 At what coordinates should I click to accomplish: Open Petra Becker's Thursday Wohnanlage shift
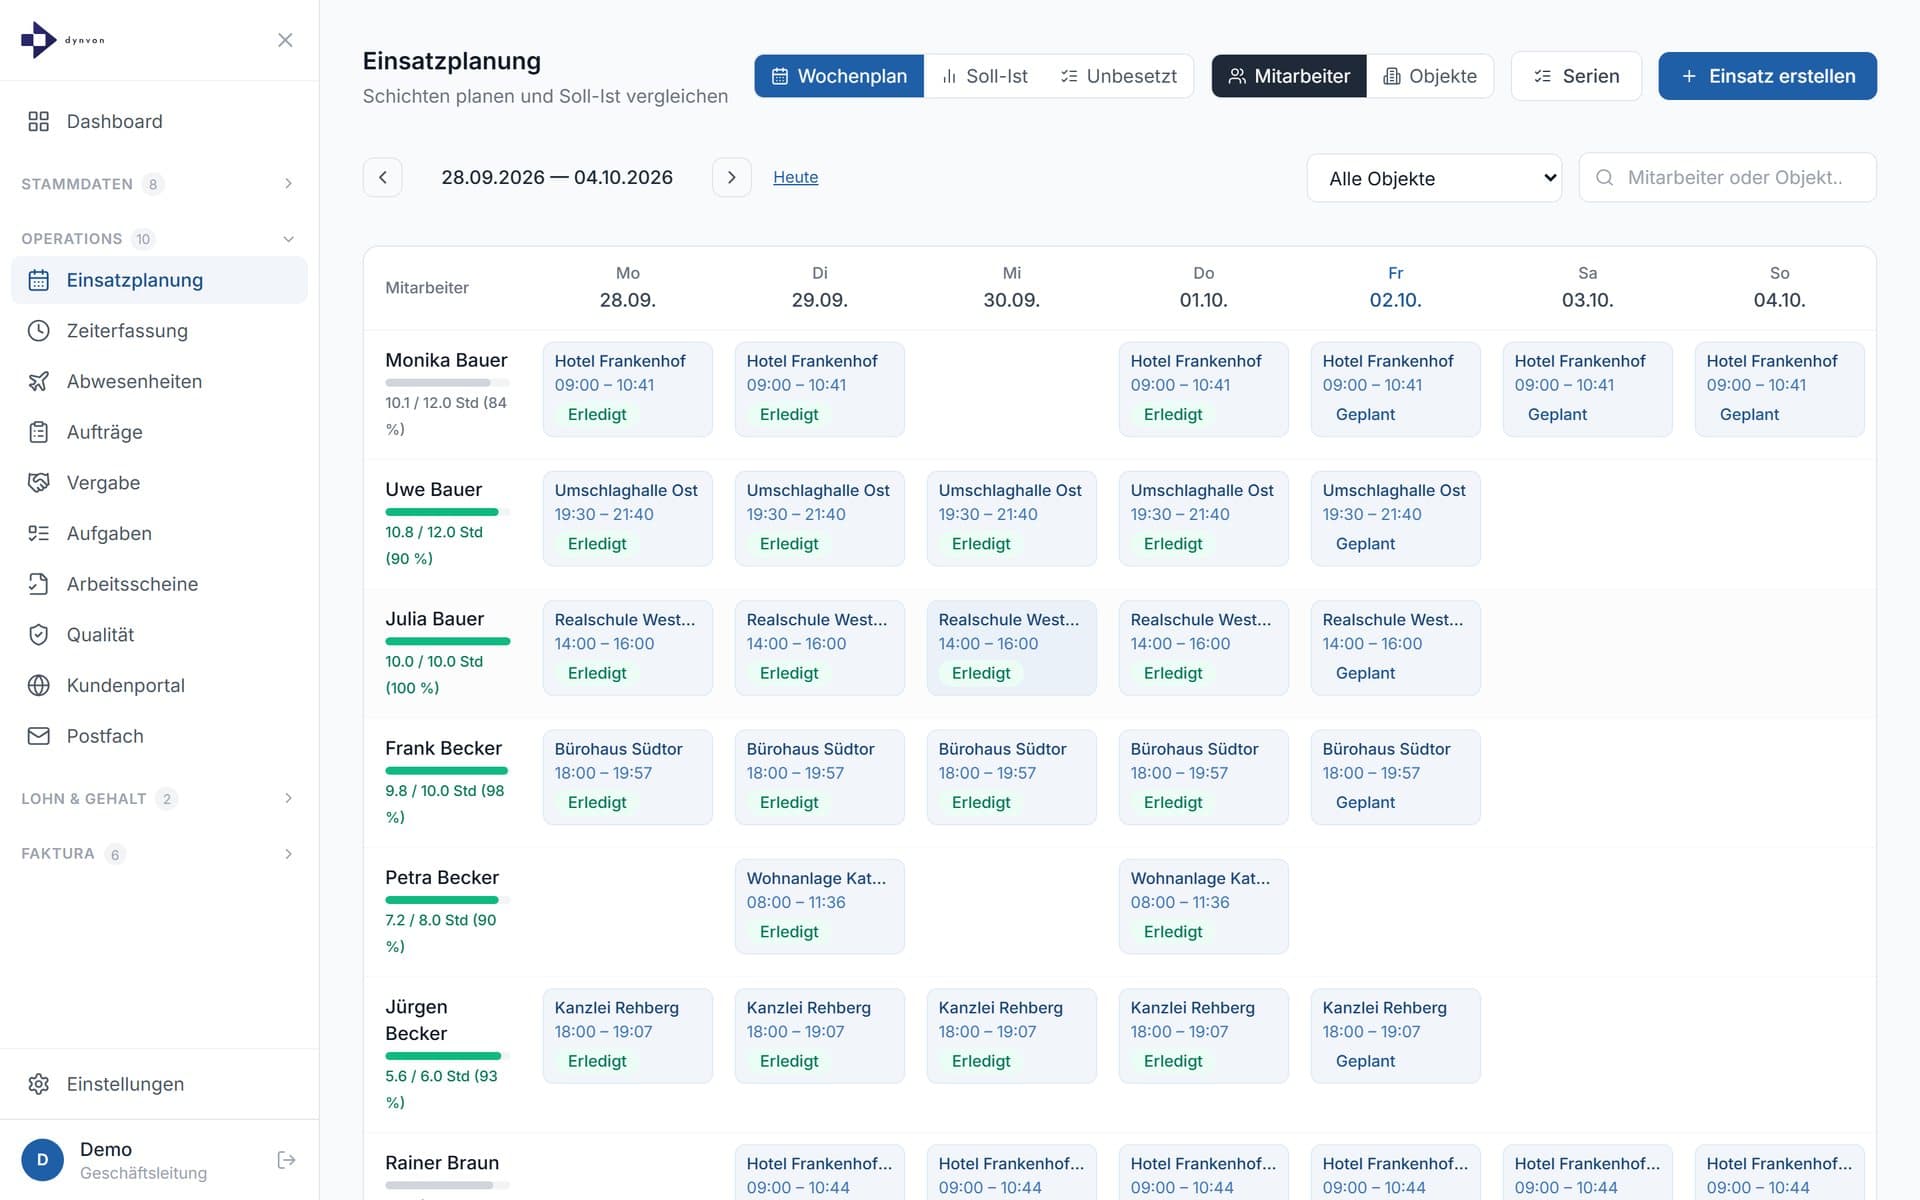[x=1203, y=906]
